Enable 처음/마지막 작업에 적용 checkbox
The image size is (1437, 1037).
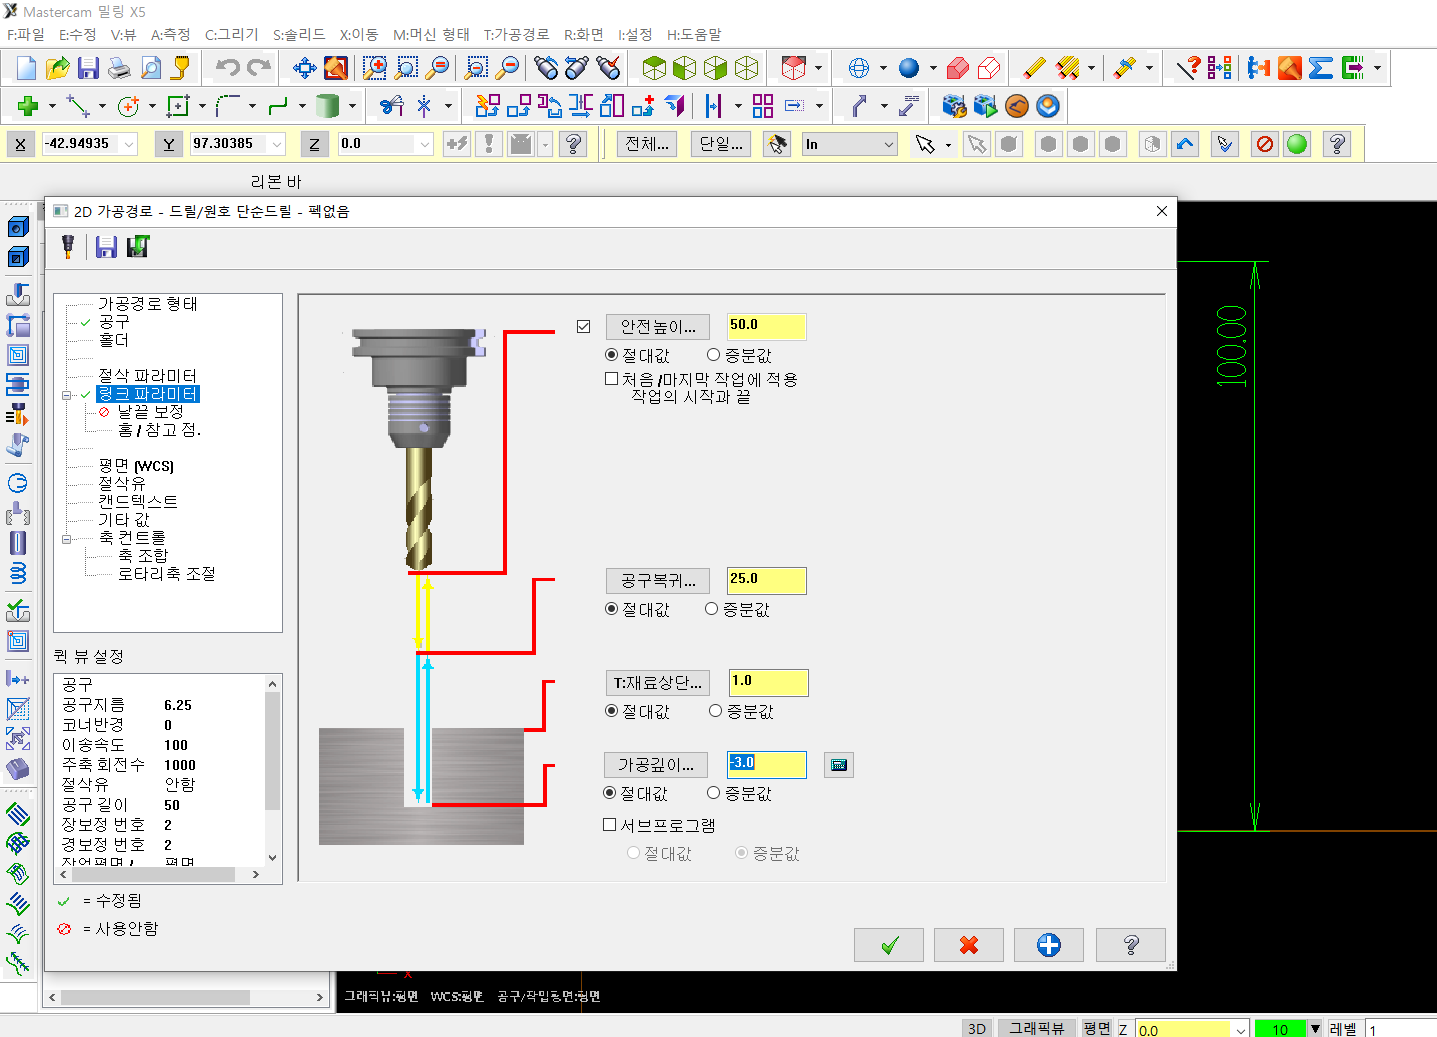612,379
